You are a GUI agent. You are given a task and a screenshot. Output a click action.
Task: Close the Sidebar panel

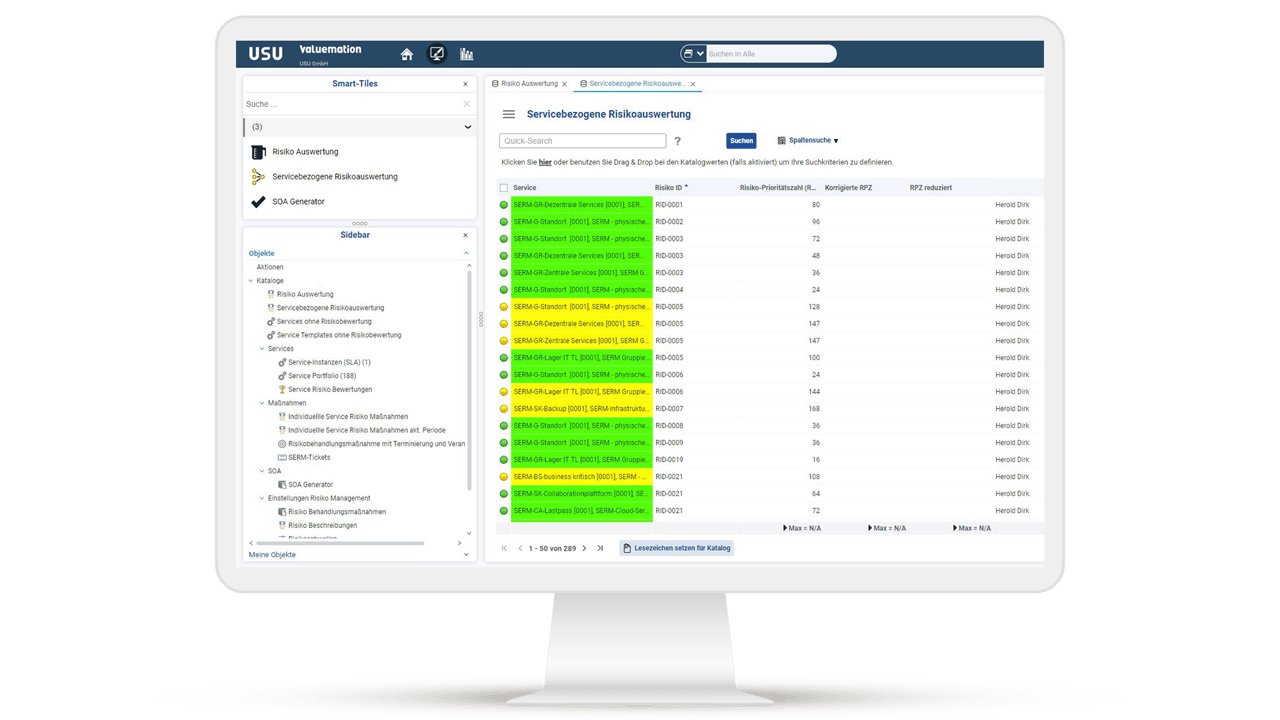tap(465, 235)
